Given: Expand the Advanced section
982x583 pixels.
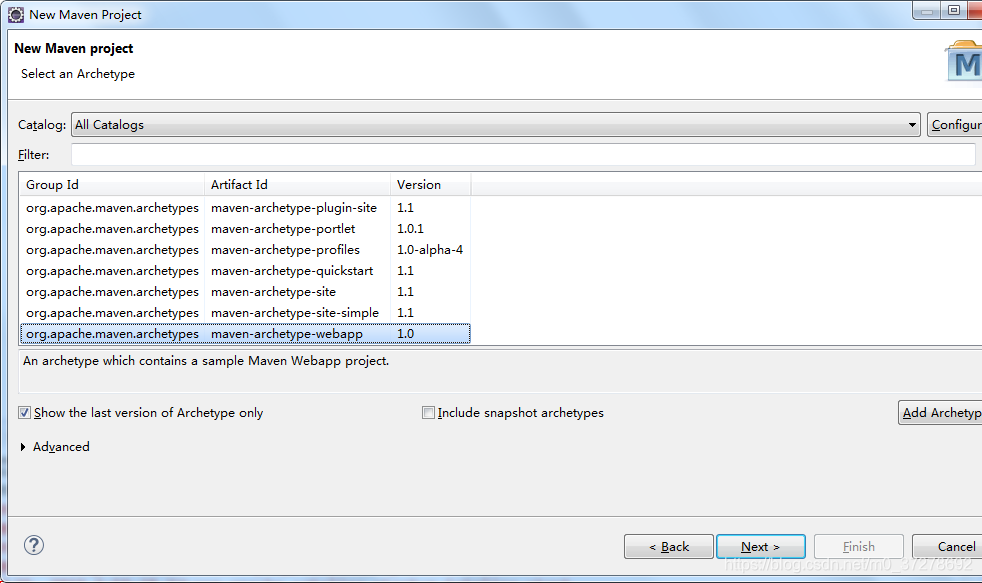Looking at the screenshot, I should click(23, 446).
